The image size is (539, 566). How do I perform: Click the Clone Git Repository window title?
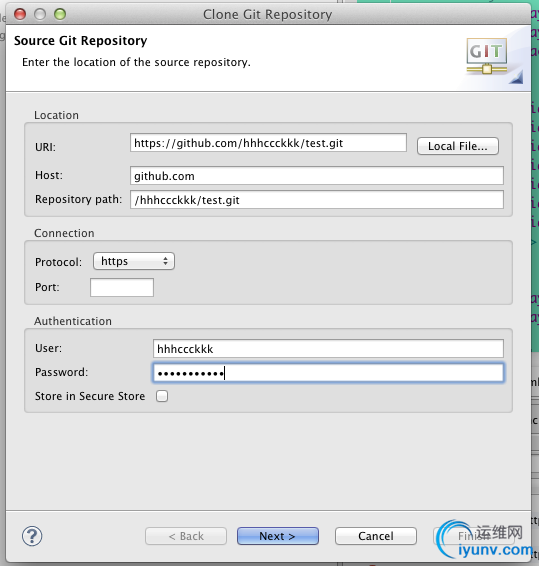pos(268,14)
